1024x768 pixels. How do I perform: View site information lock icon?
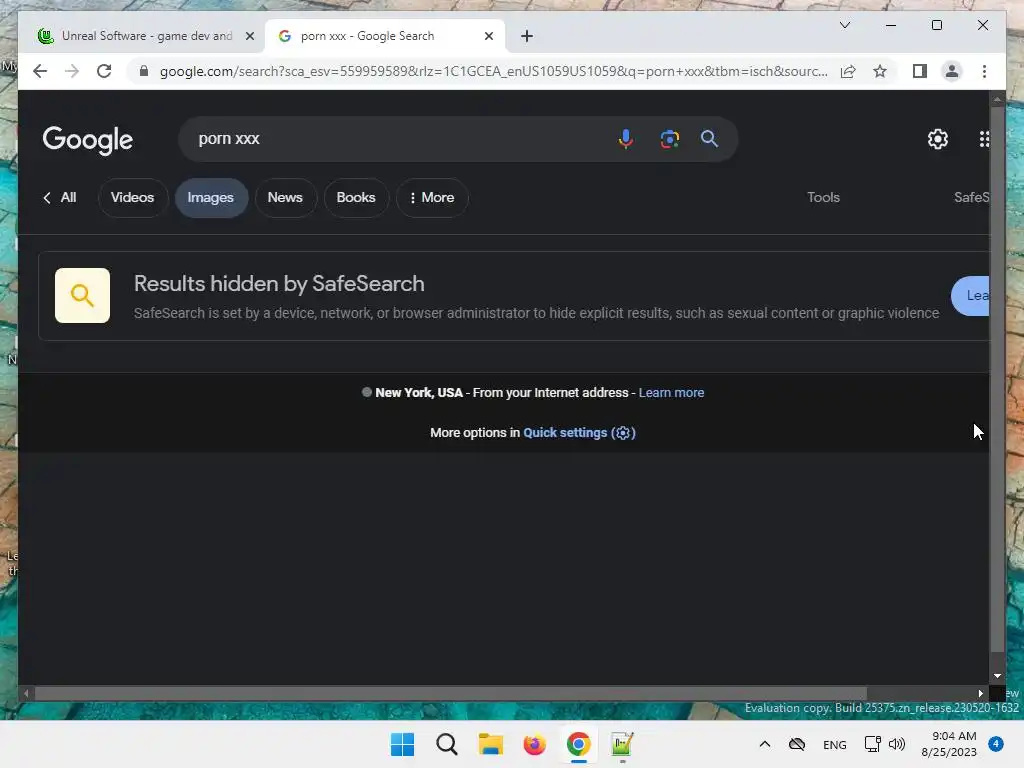point(144,71)
